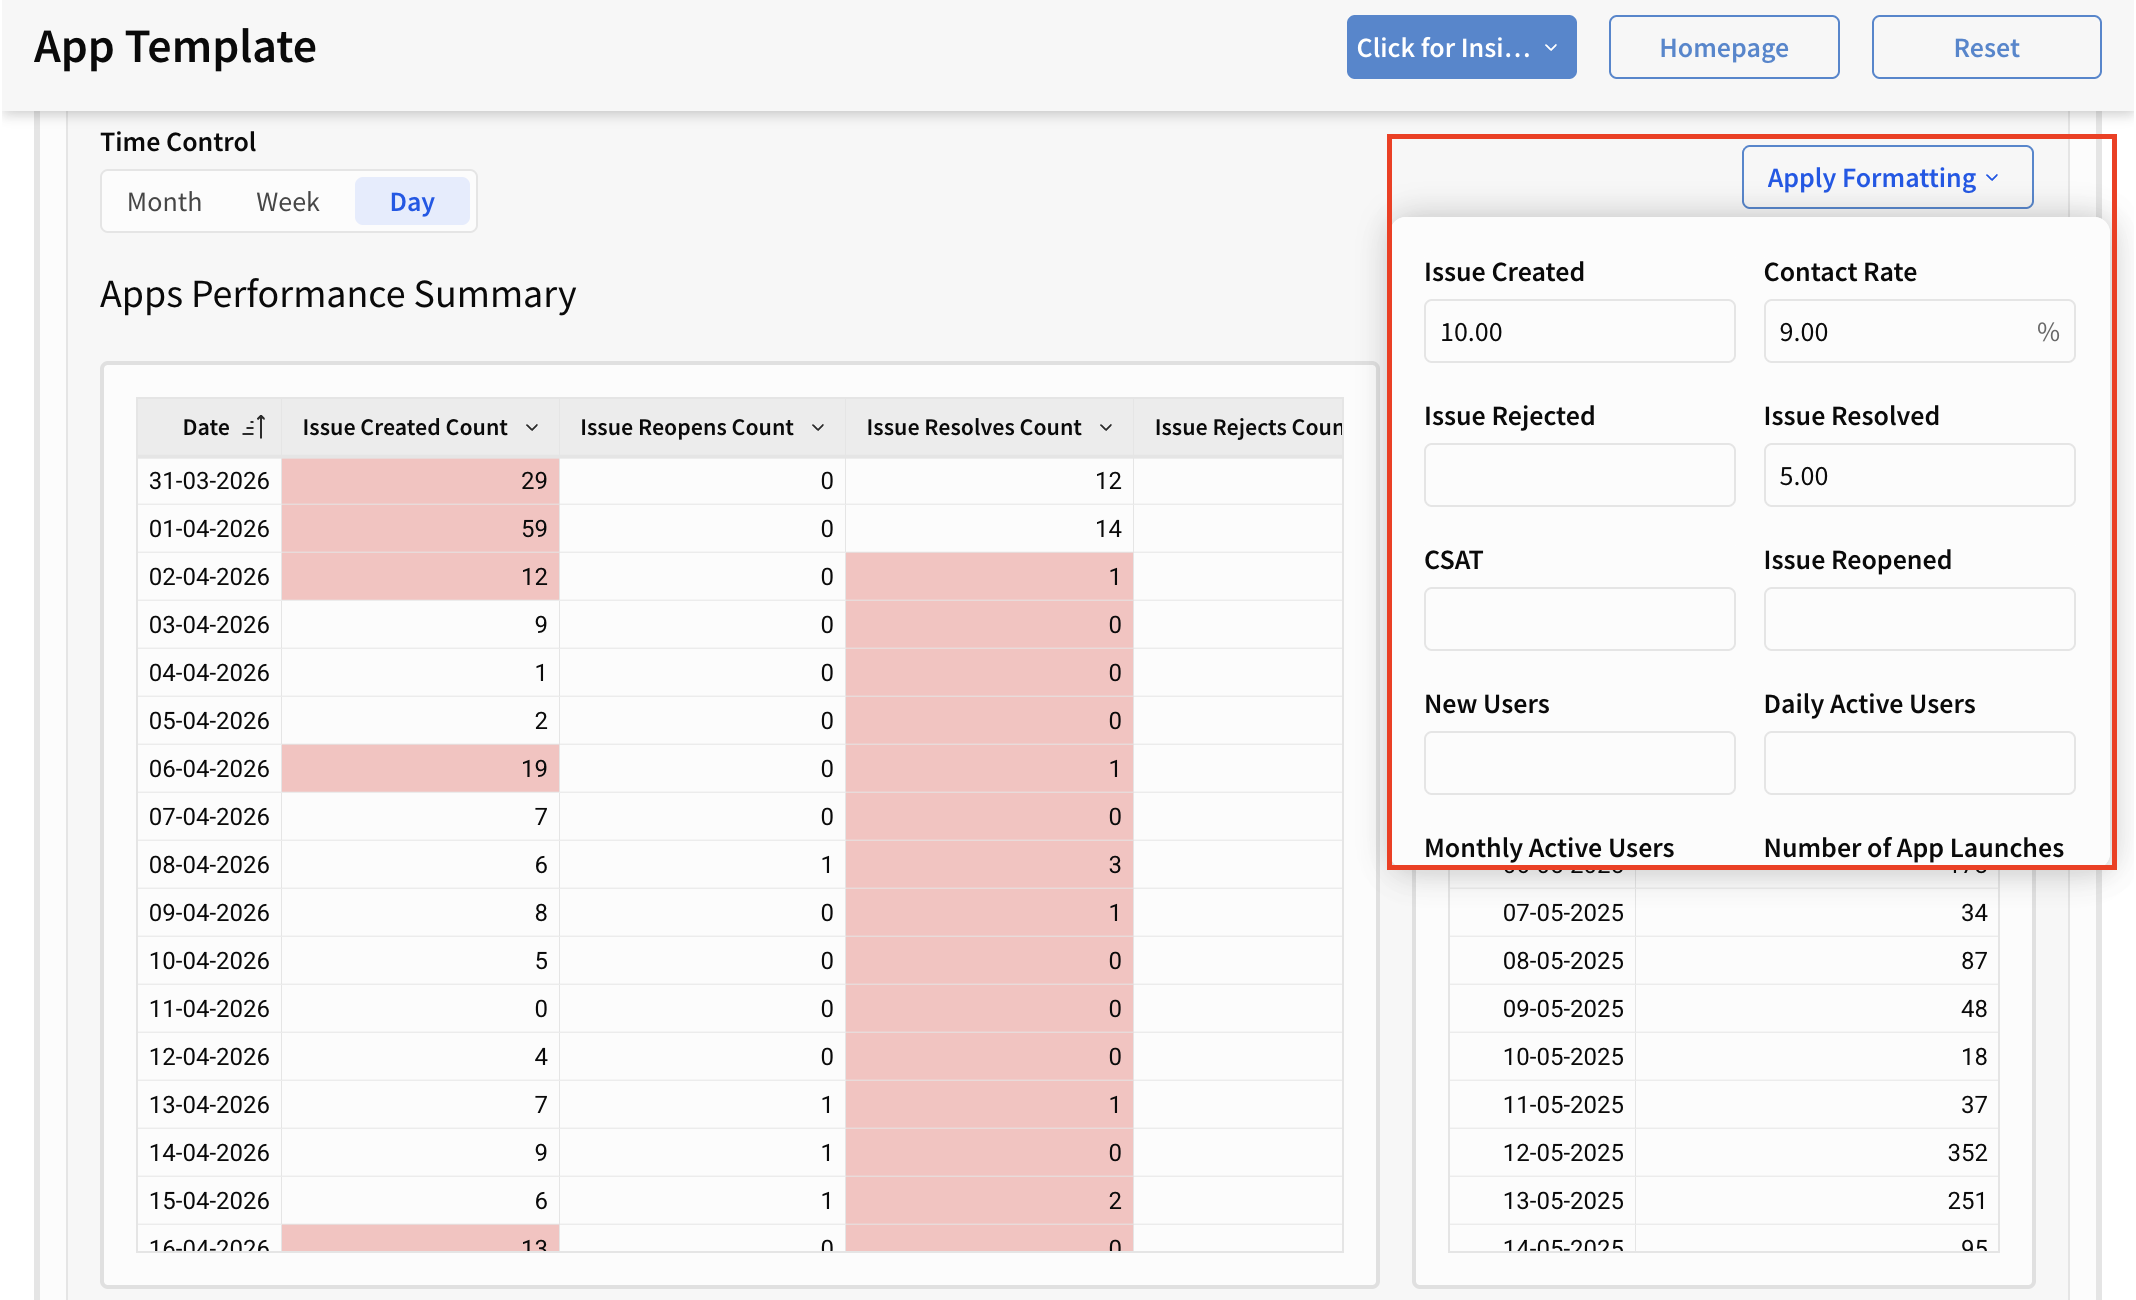This screenshot has height=1300, width=2136.
Task: Click the Reset button
Action: click(1986, 47)
